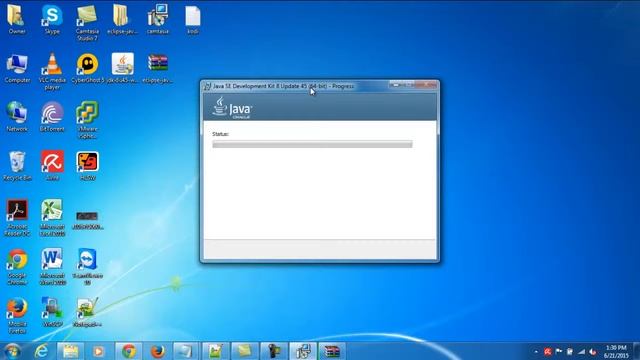Click the Java installer title bar icon
This screenshot has width=640, height=360.
(x=207, y=86)
